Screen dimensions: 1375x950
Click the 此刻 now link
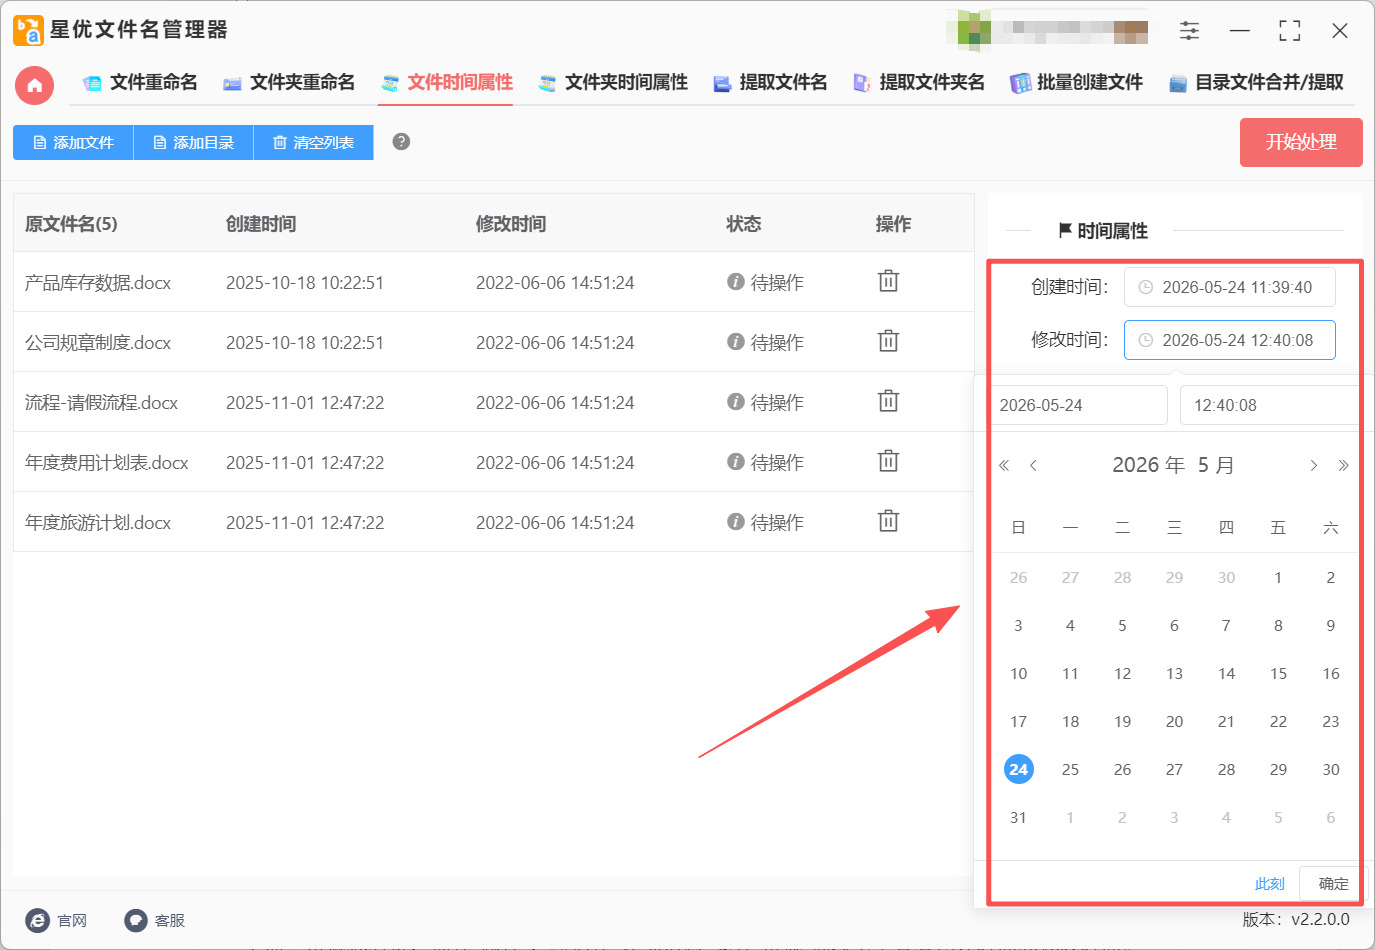pyautogui.click(x=1269, y=884)
